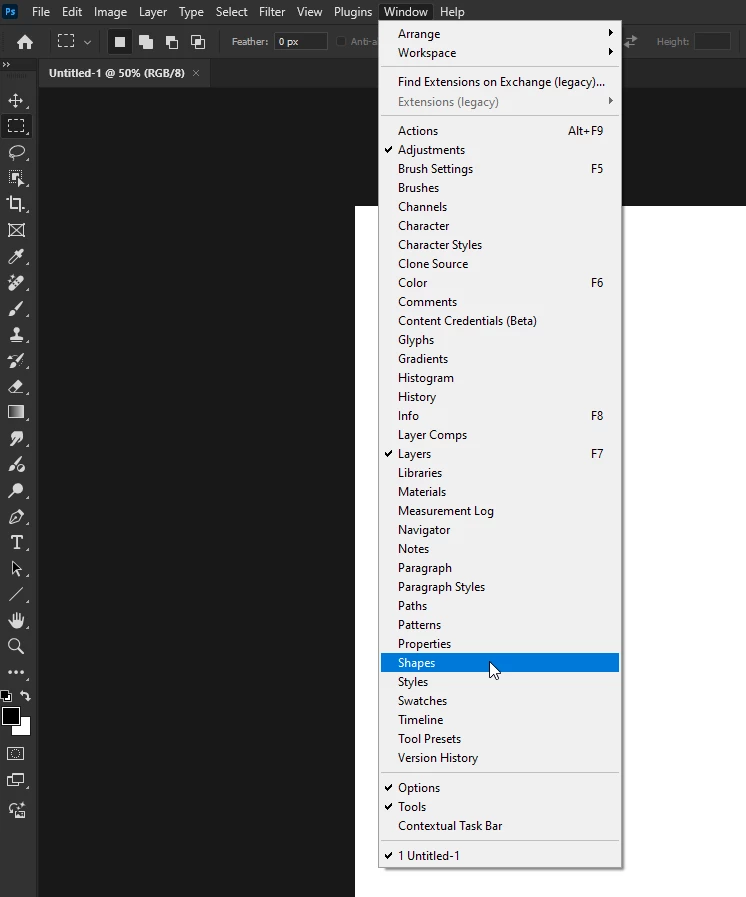Image resolution: width=746 pixels, height=897 pixels.
Task: Swap foreground and background colors
Action: point(26,696)
